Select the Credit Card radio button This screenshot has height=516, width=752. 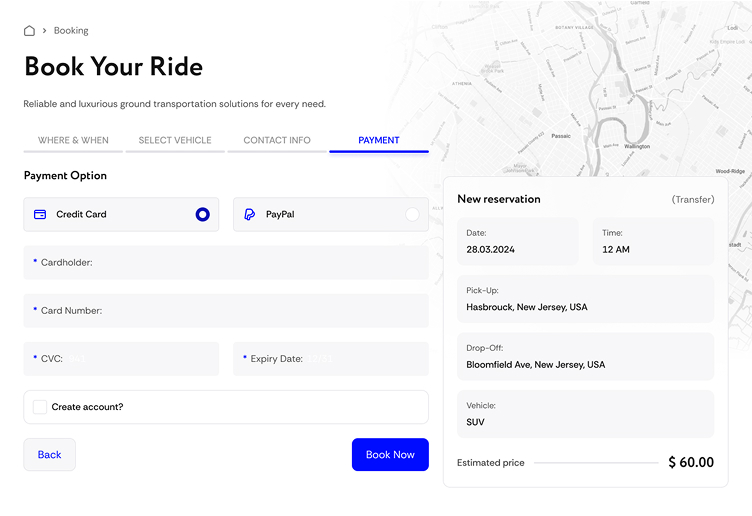(x=203, y=214)
